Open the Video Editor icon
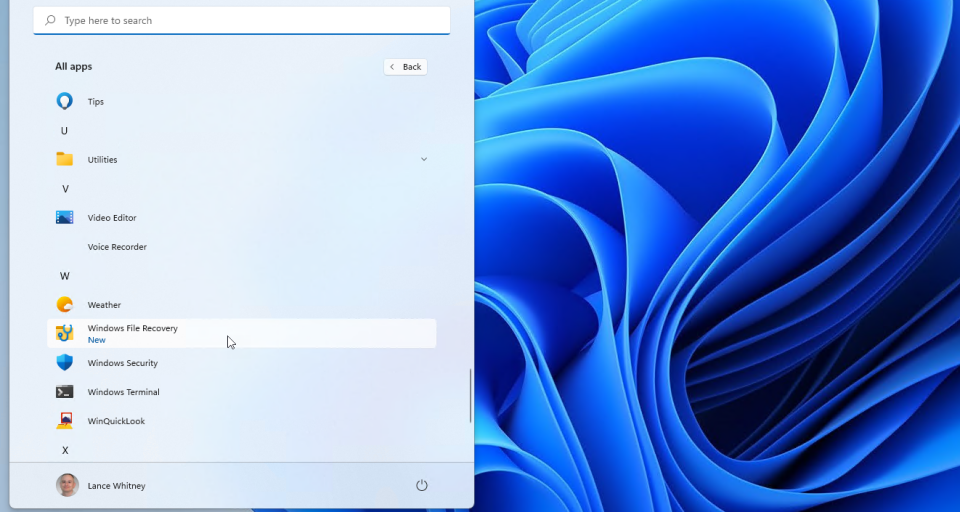 click(x=64, y=217)
